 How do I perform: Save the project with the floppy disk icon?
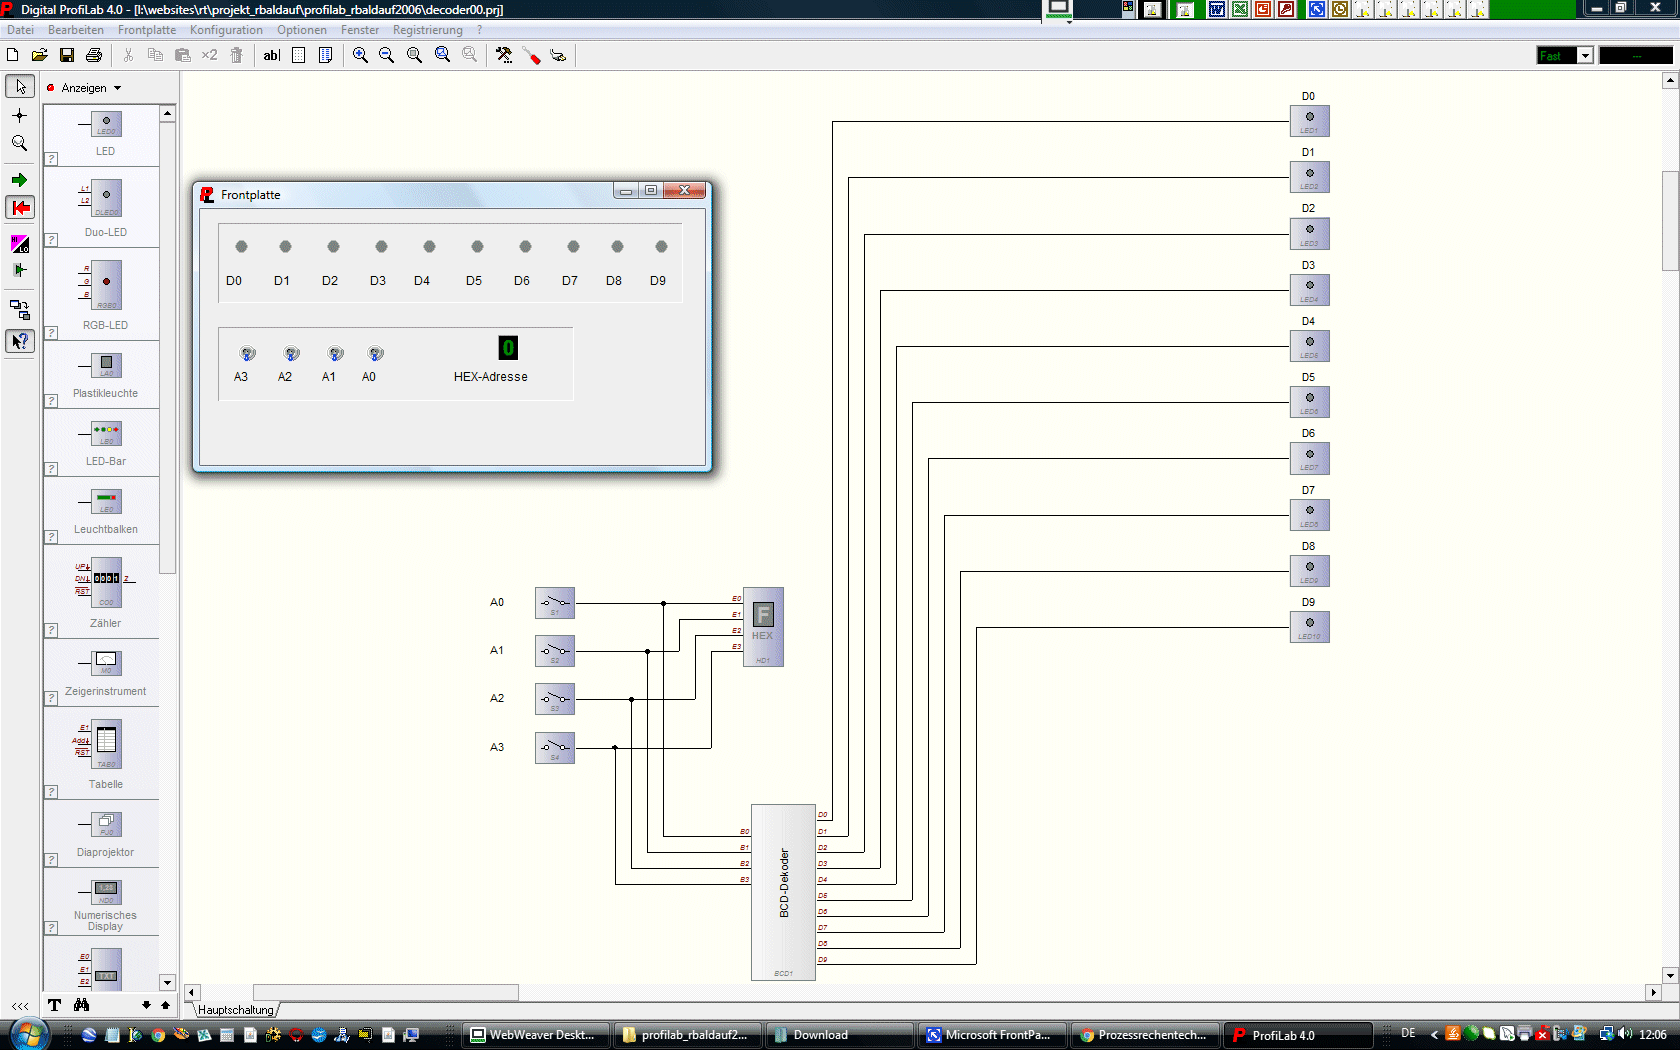click(67, 55)
